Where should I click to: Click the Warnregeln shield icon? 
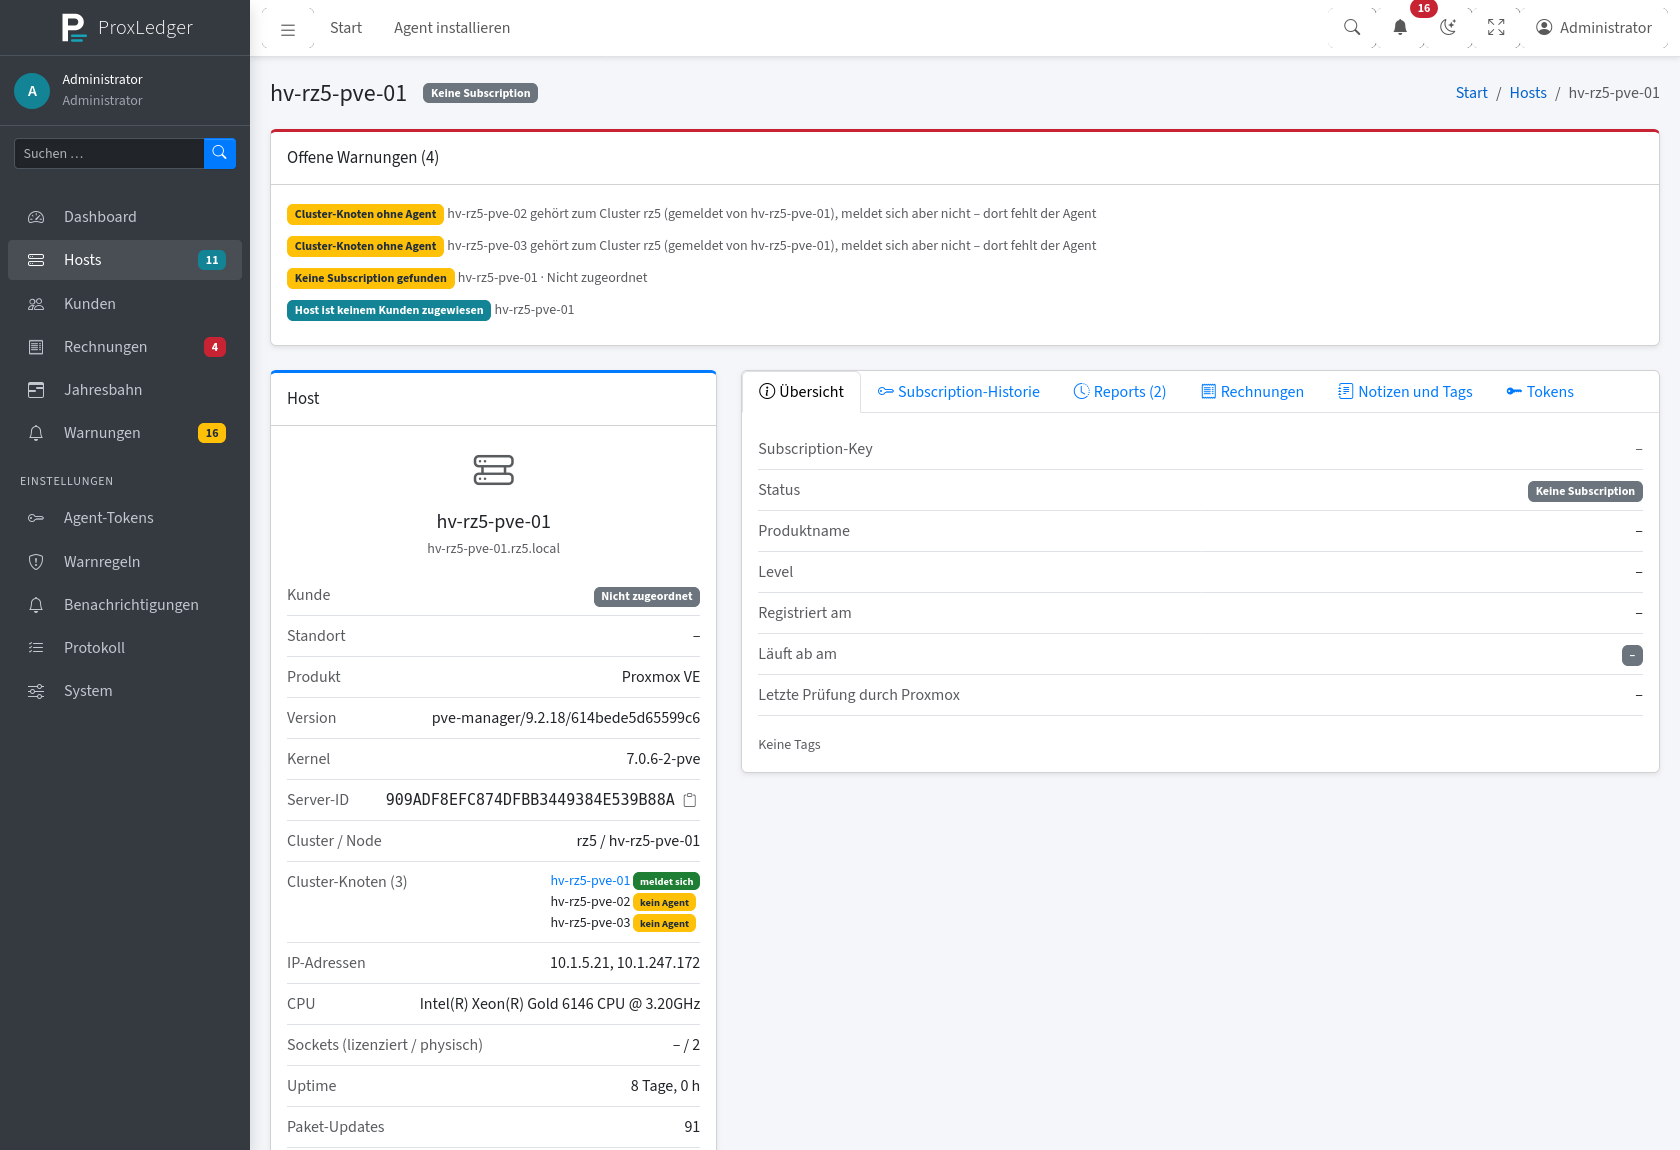pos(36,562)
